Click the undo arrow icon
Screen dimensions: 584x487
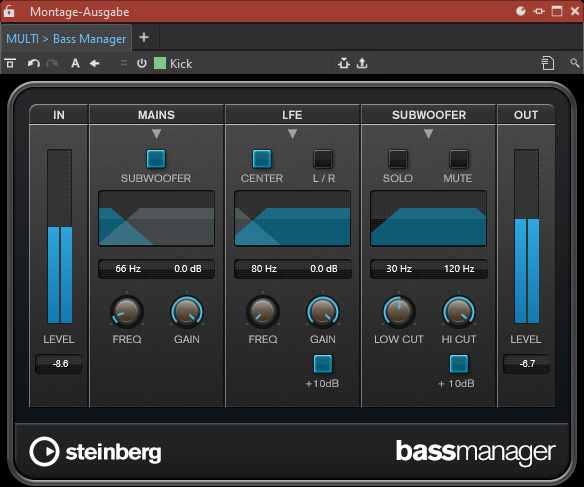tap(34, 63)
